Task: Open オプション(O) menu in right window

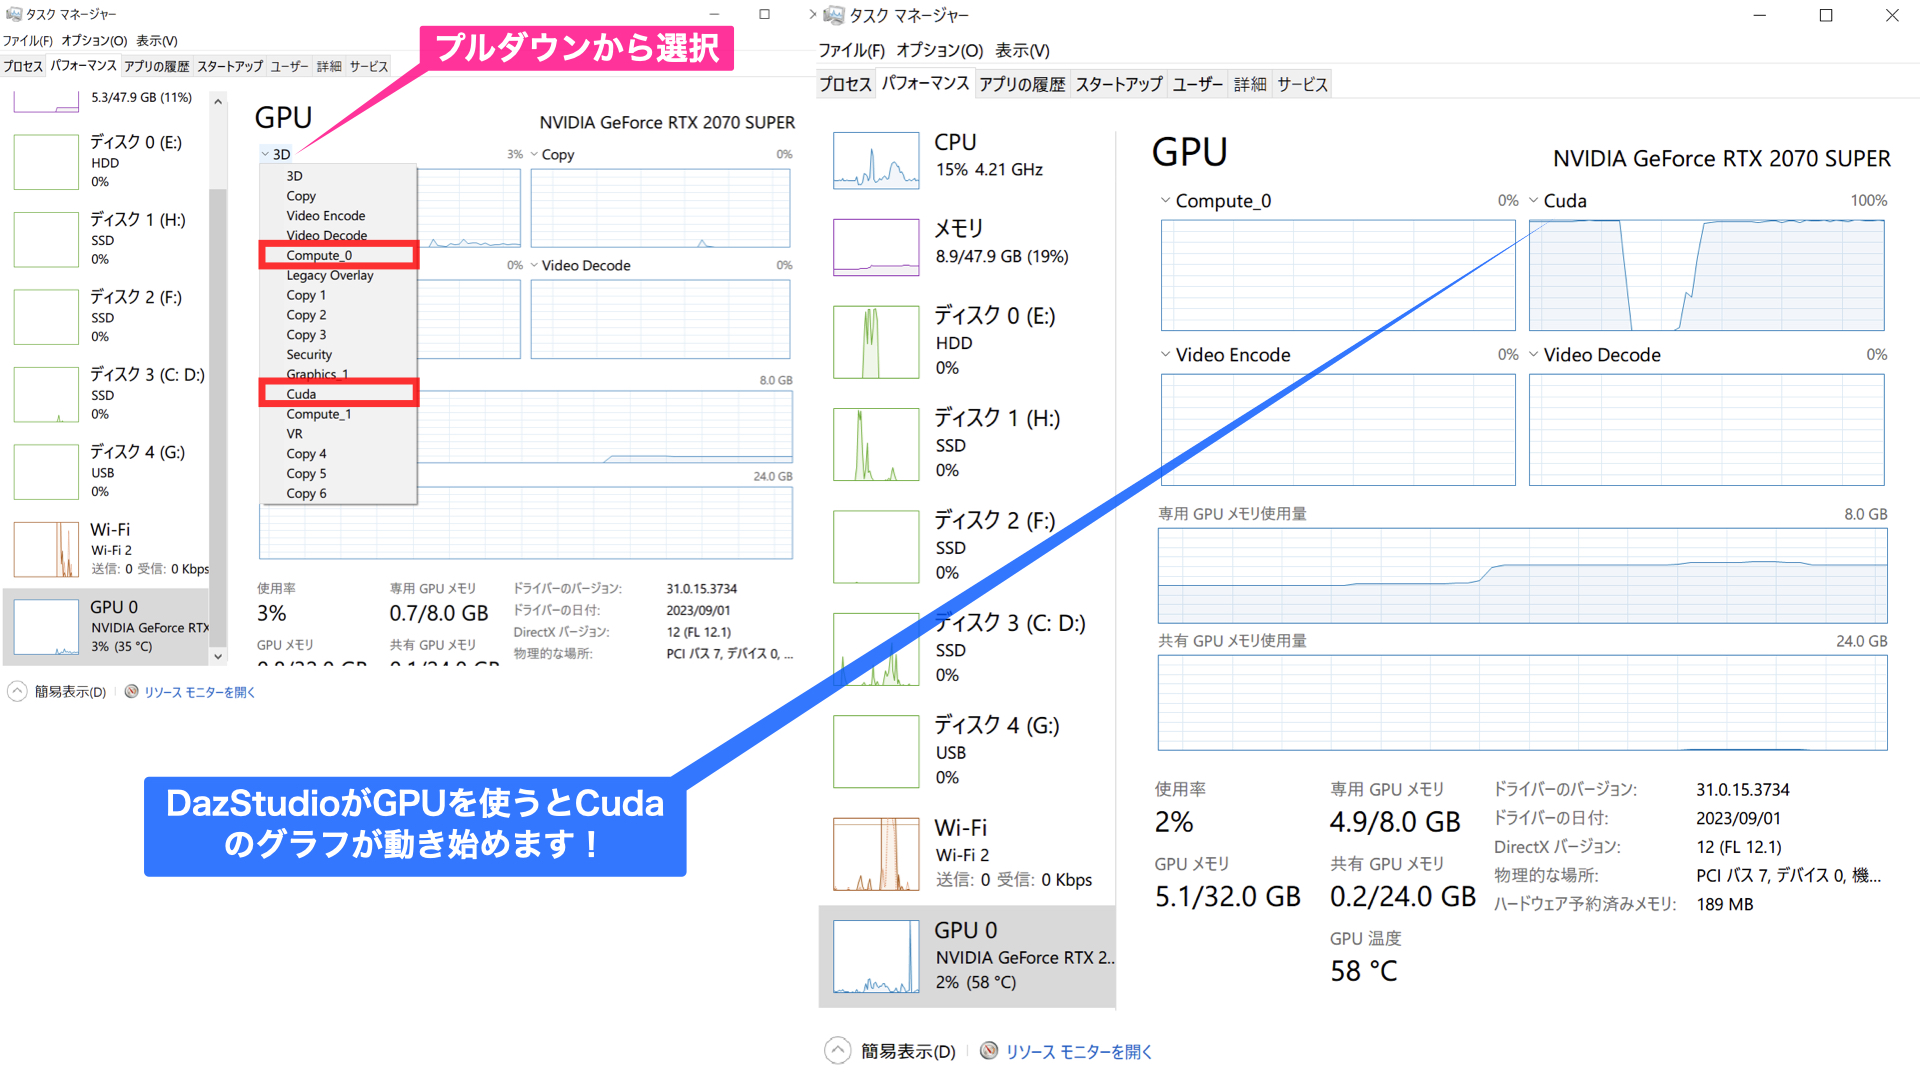Action: pos(939,50)
